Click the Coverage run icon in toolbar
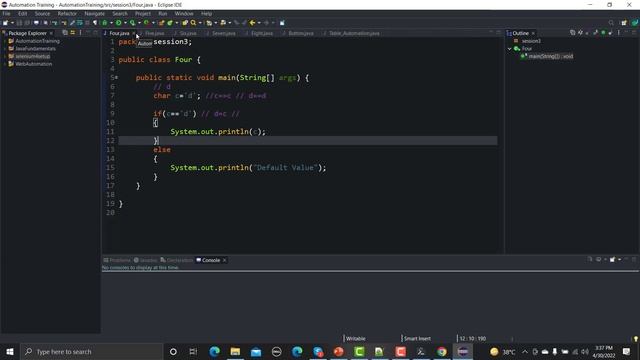The width and height of the screenshot is (640, 360). pos(132,23)
